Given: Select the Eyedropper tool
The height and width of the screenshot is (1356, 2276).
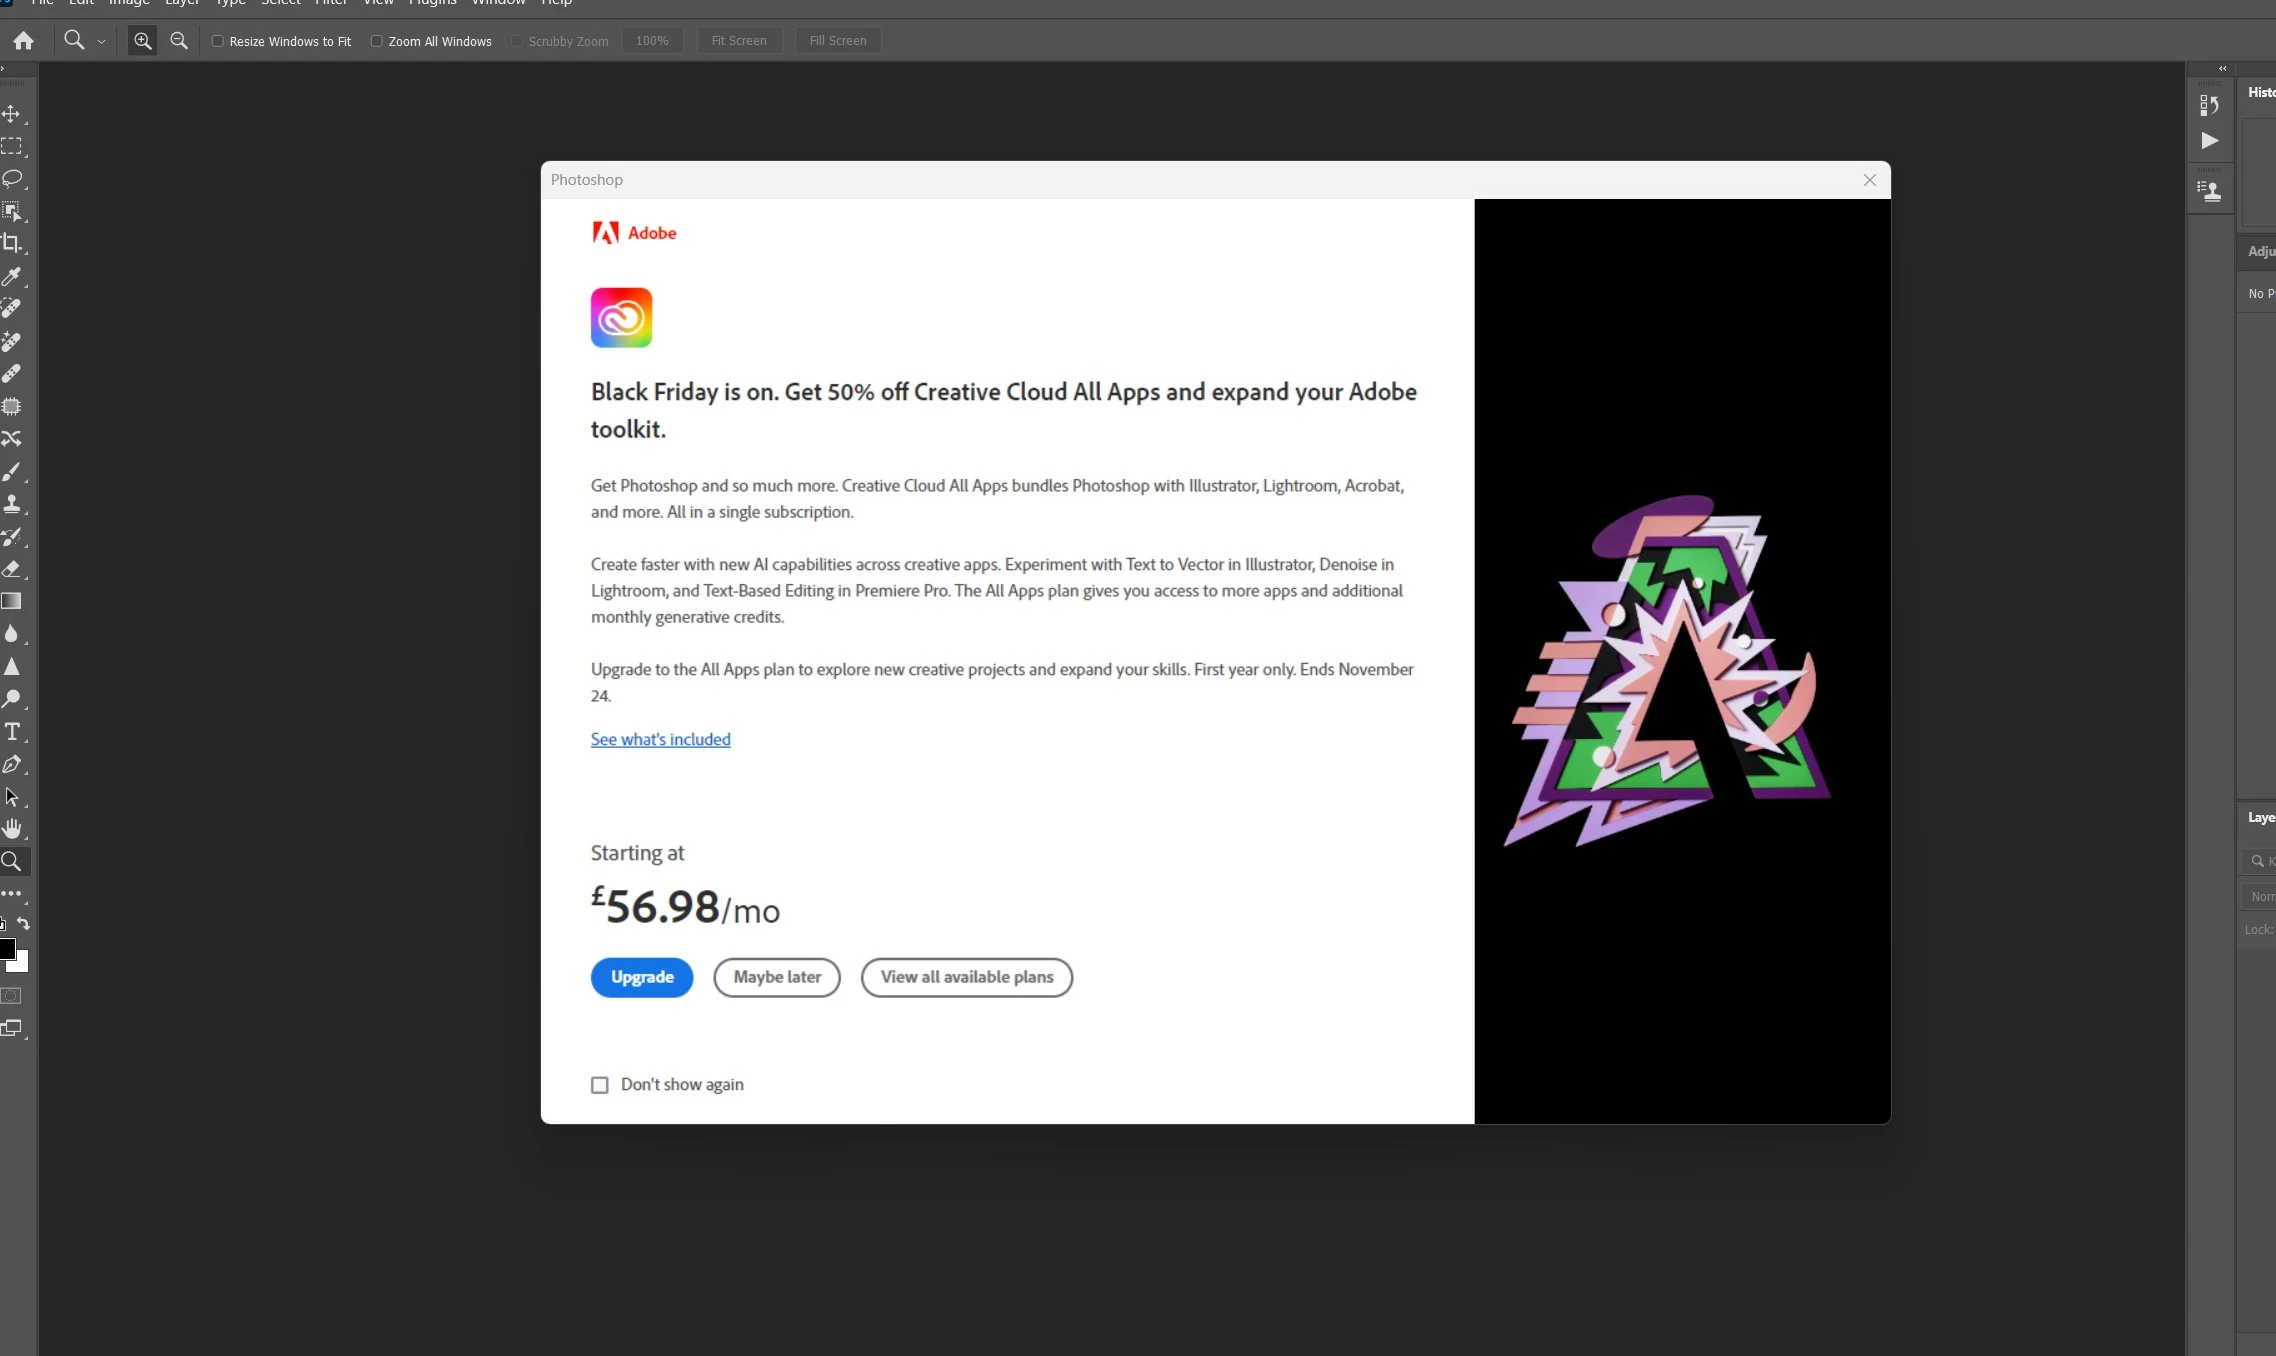Looking at the screenshot, I should click(12, 276).
